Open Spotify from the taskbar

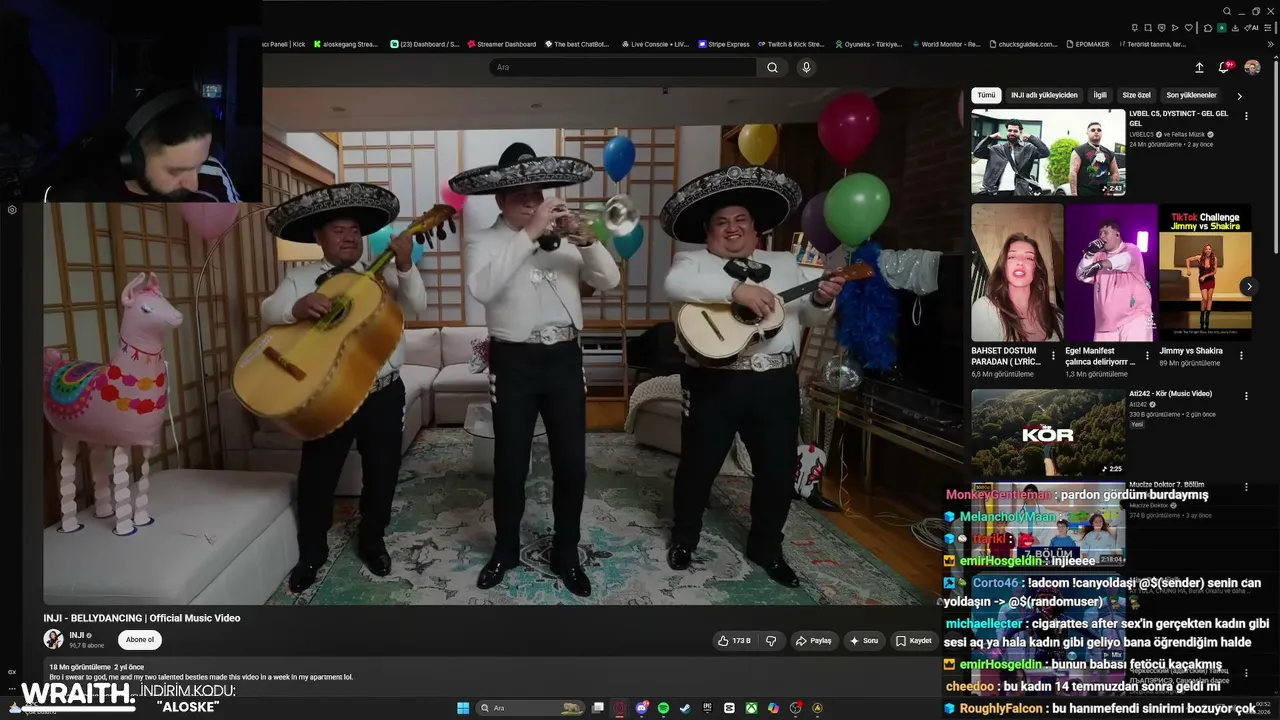[x=664, y=708]
